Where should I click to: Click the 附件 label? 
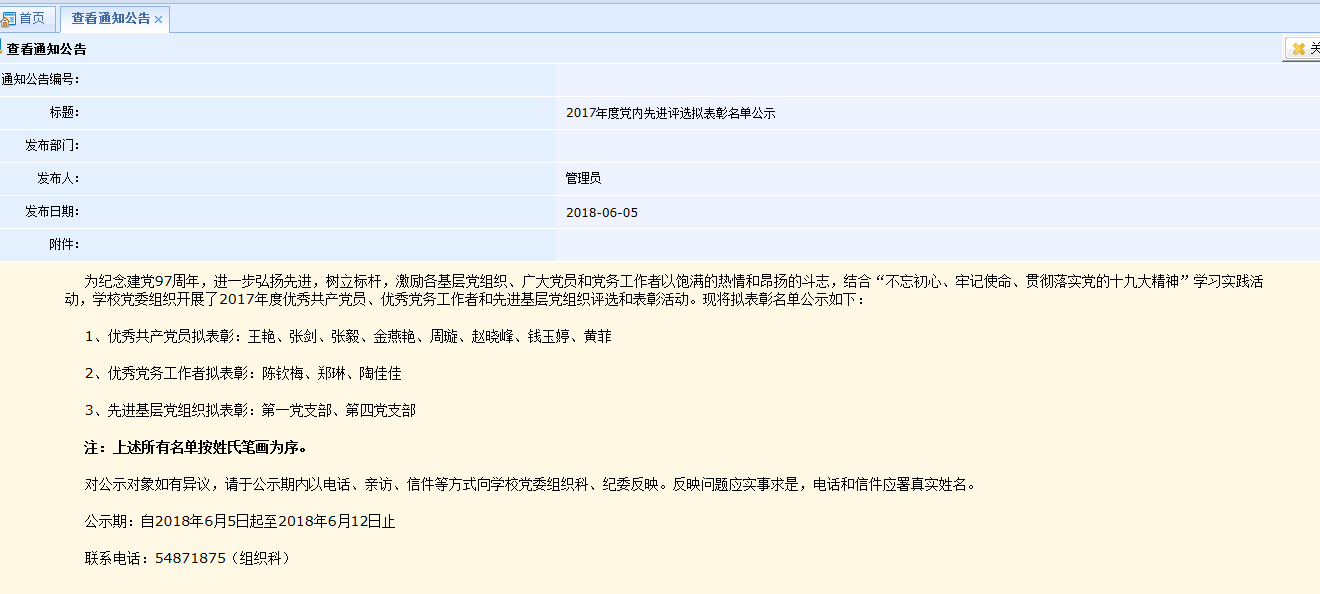pyautogui.click(x=64, y=245)
